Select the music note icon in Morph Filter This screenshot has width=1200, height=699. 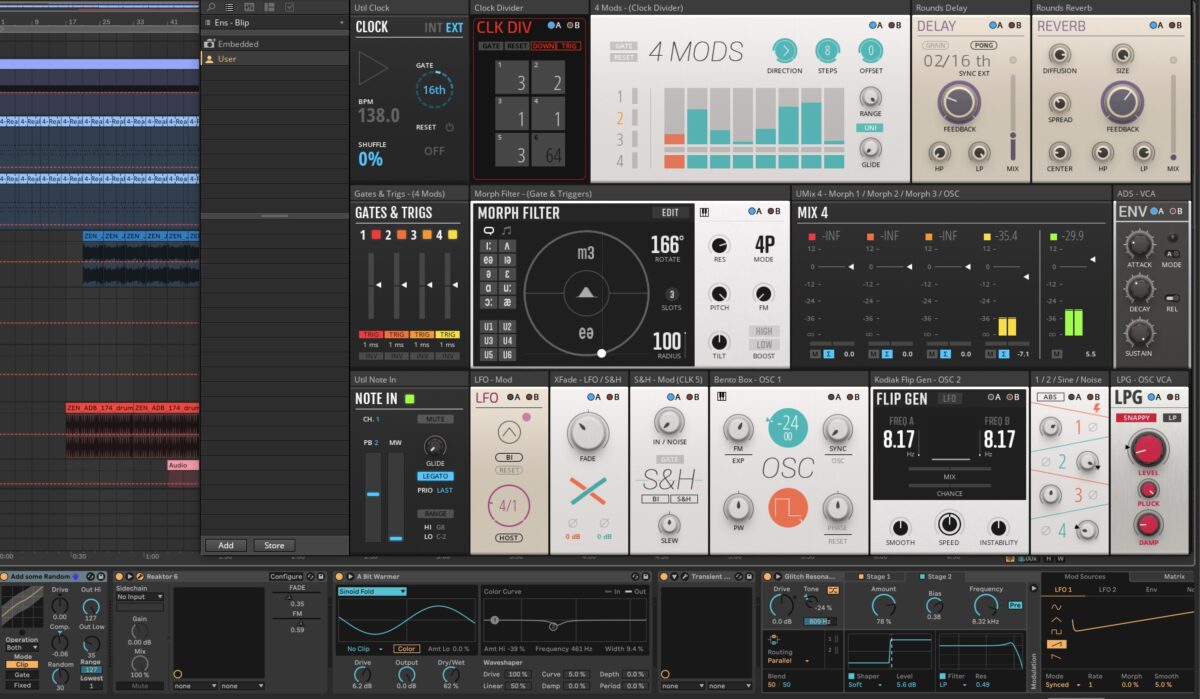[507, 230]
